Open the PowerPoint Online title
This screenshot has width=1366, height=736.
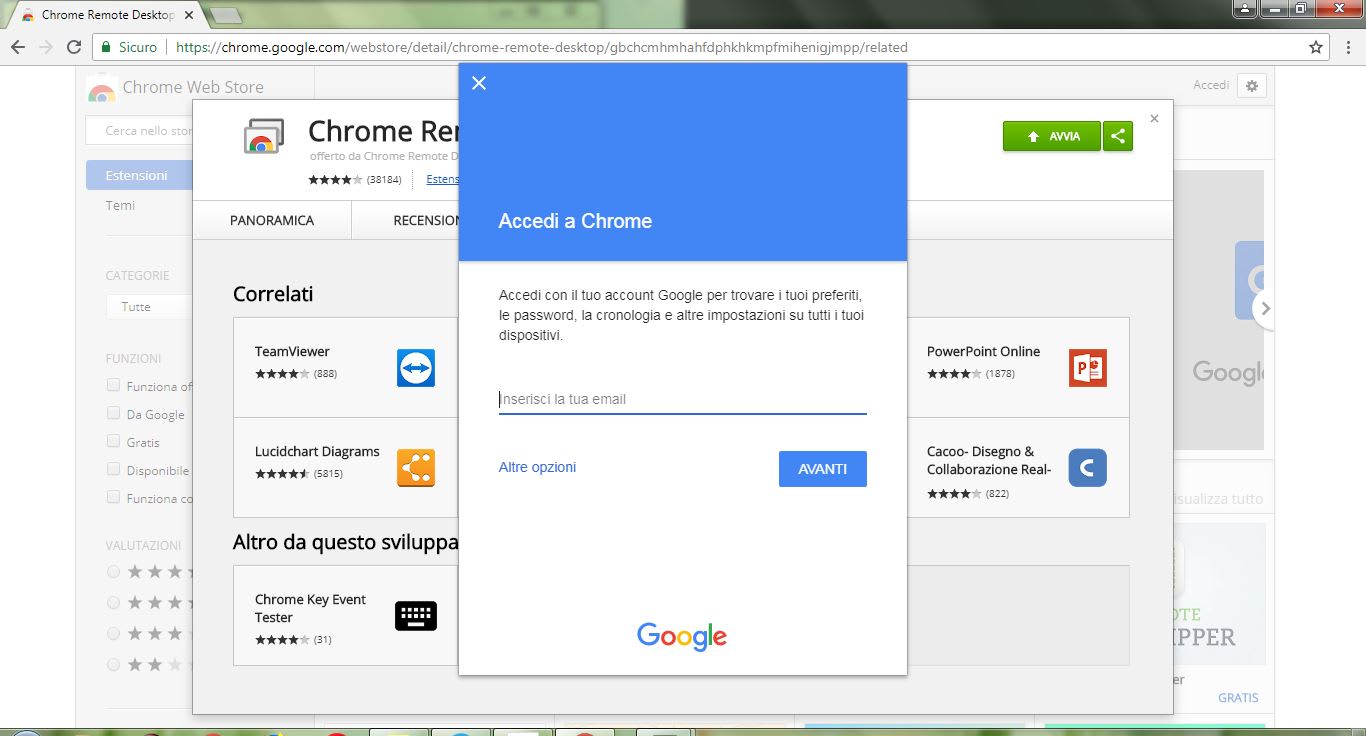pos(983,351)
